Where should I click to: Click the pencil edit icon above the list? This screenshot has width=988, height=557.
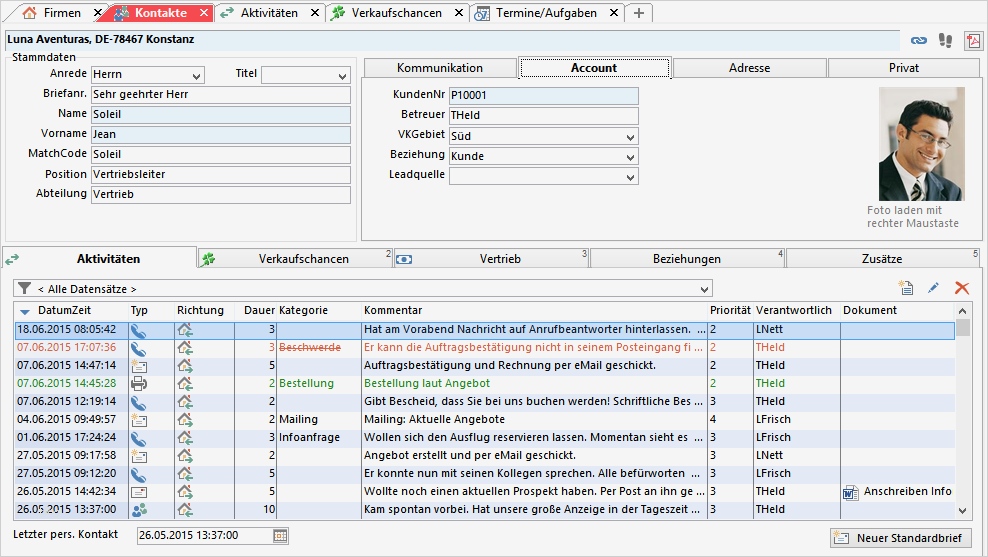934,288
